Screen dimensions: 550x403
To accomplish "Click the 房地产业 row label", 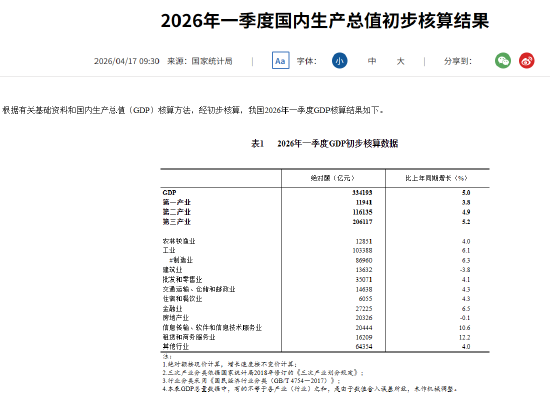I will click(x=175, y=318).
